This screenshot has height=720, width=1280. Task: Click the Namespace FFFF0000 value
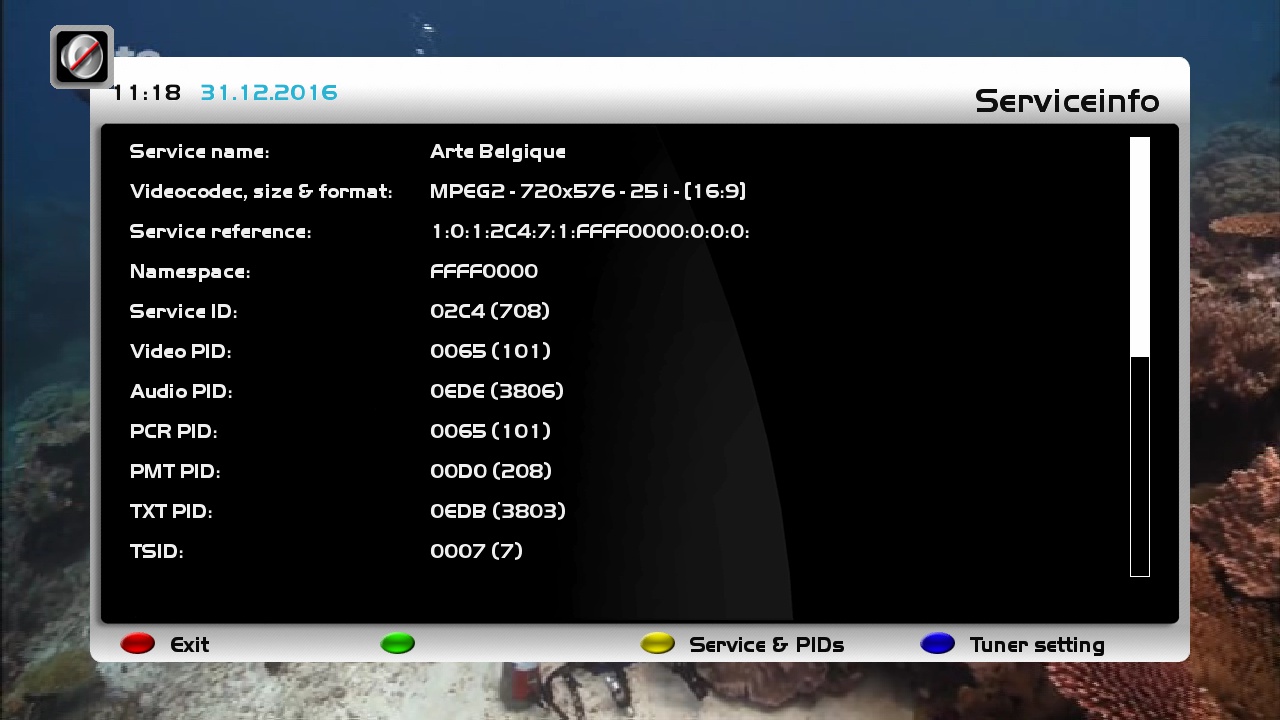pyautogui.click(x=483, y=272)
